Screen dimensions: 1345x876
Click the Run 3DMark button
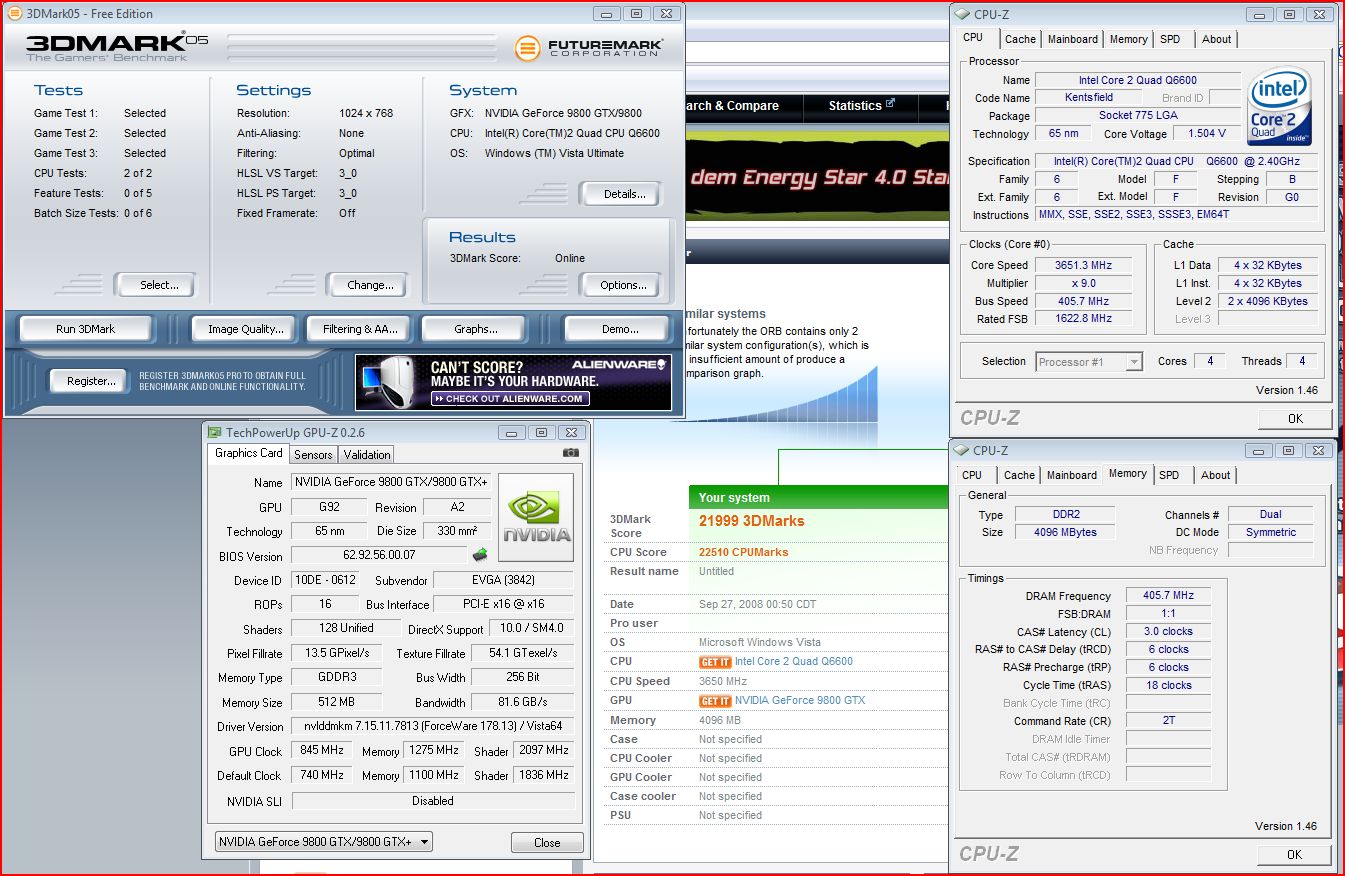click(x=86, y=329)
